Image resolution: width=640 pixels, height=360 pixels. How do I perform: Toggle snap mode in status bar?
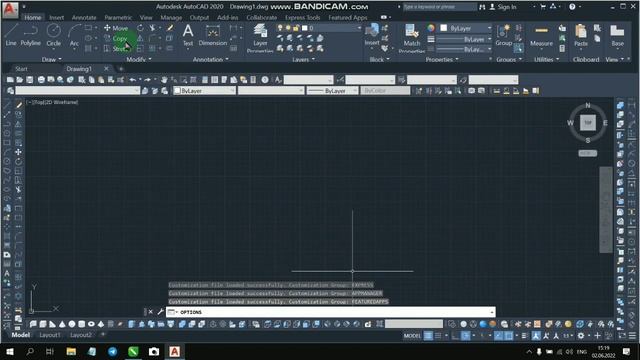click(x=438, y=336)
